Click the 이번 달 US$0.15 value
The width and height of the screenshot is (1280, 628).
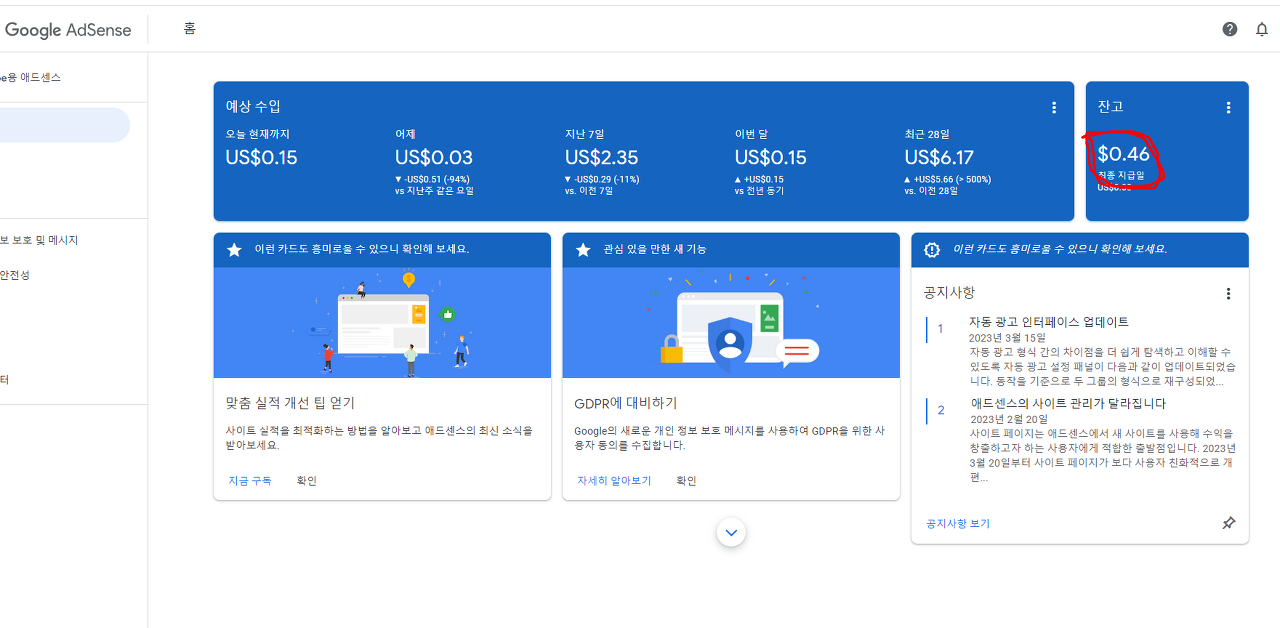coord(771,158)
